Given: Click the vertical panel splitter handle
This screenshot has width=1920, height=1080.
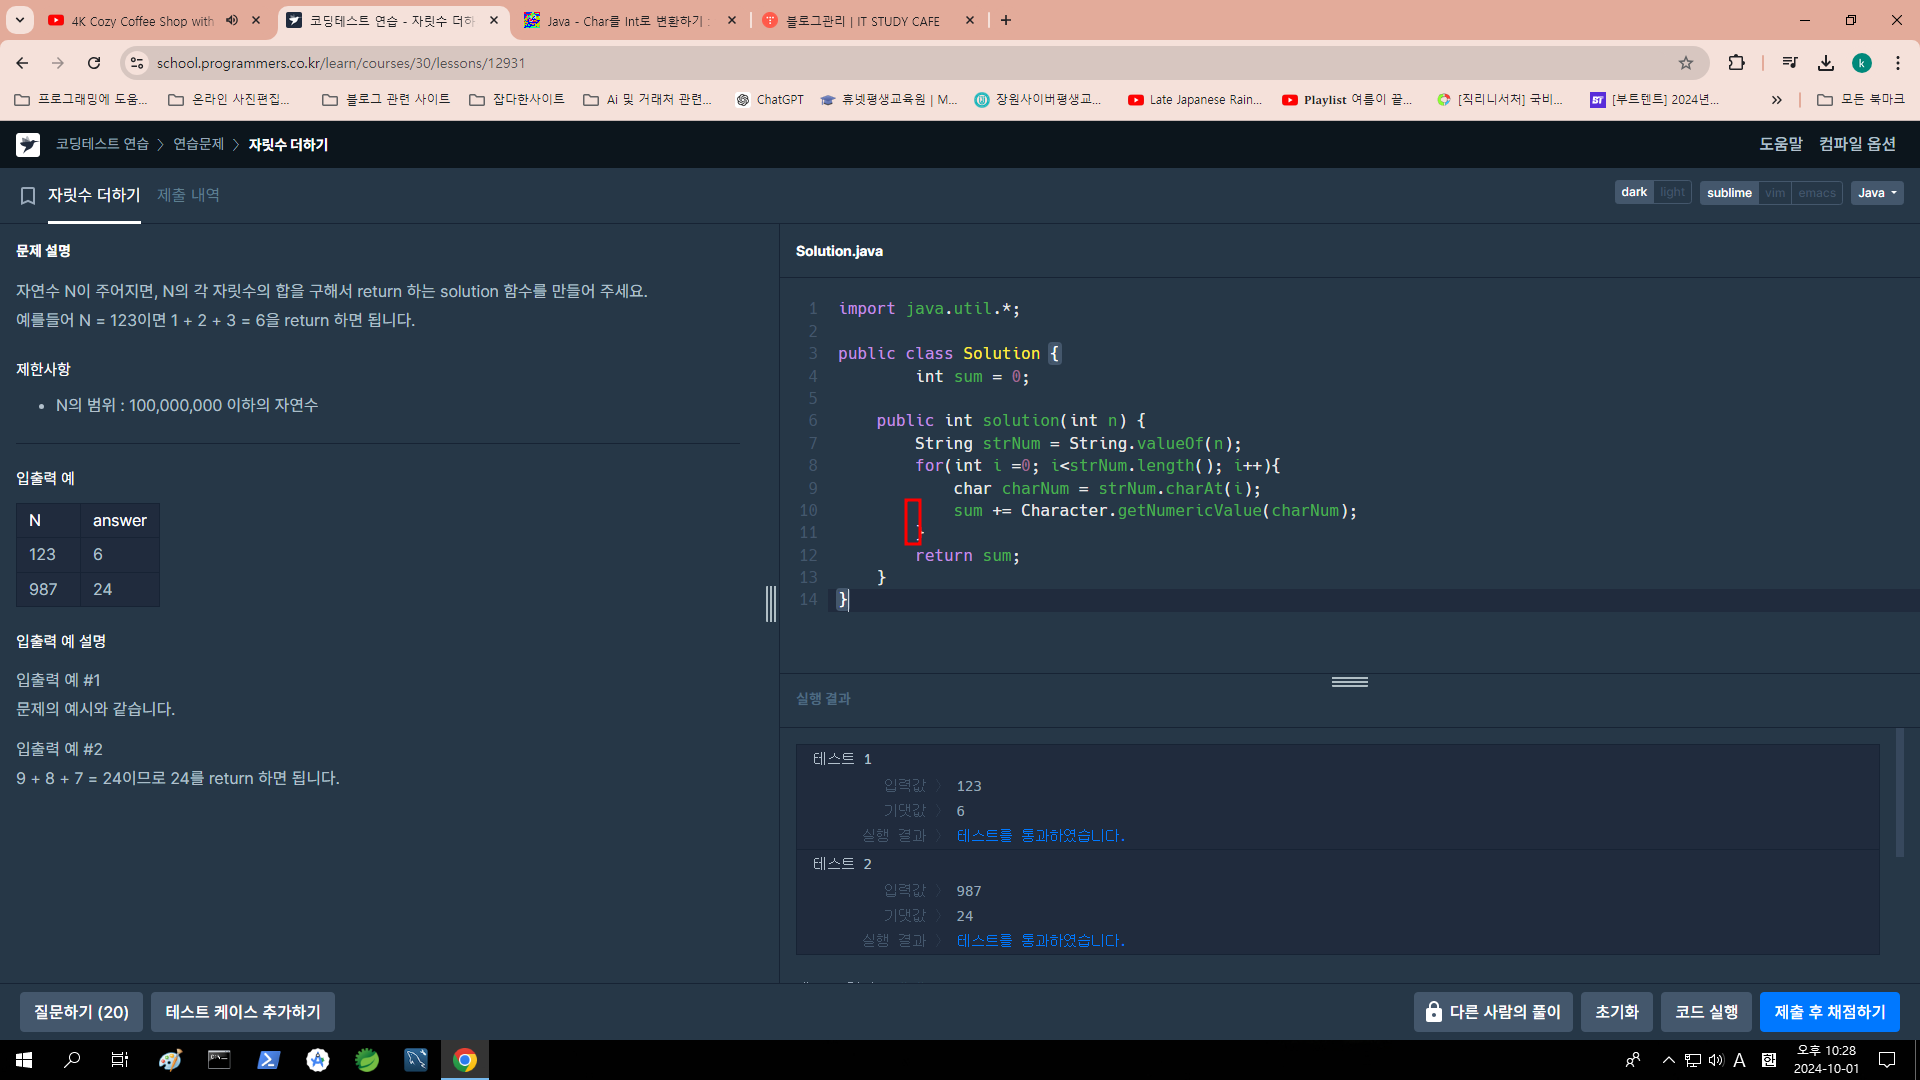Looking at the screenshot, I should [771, 604].
